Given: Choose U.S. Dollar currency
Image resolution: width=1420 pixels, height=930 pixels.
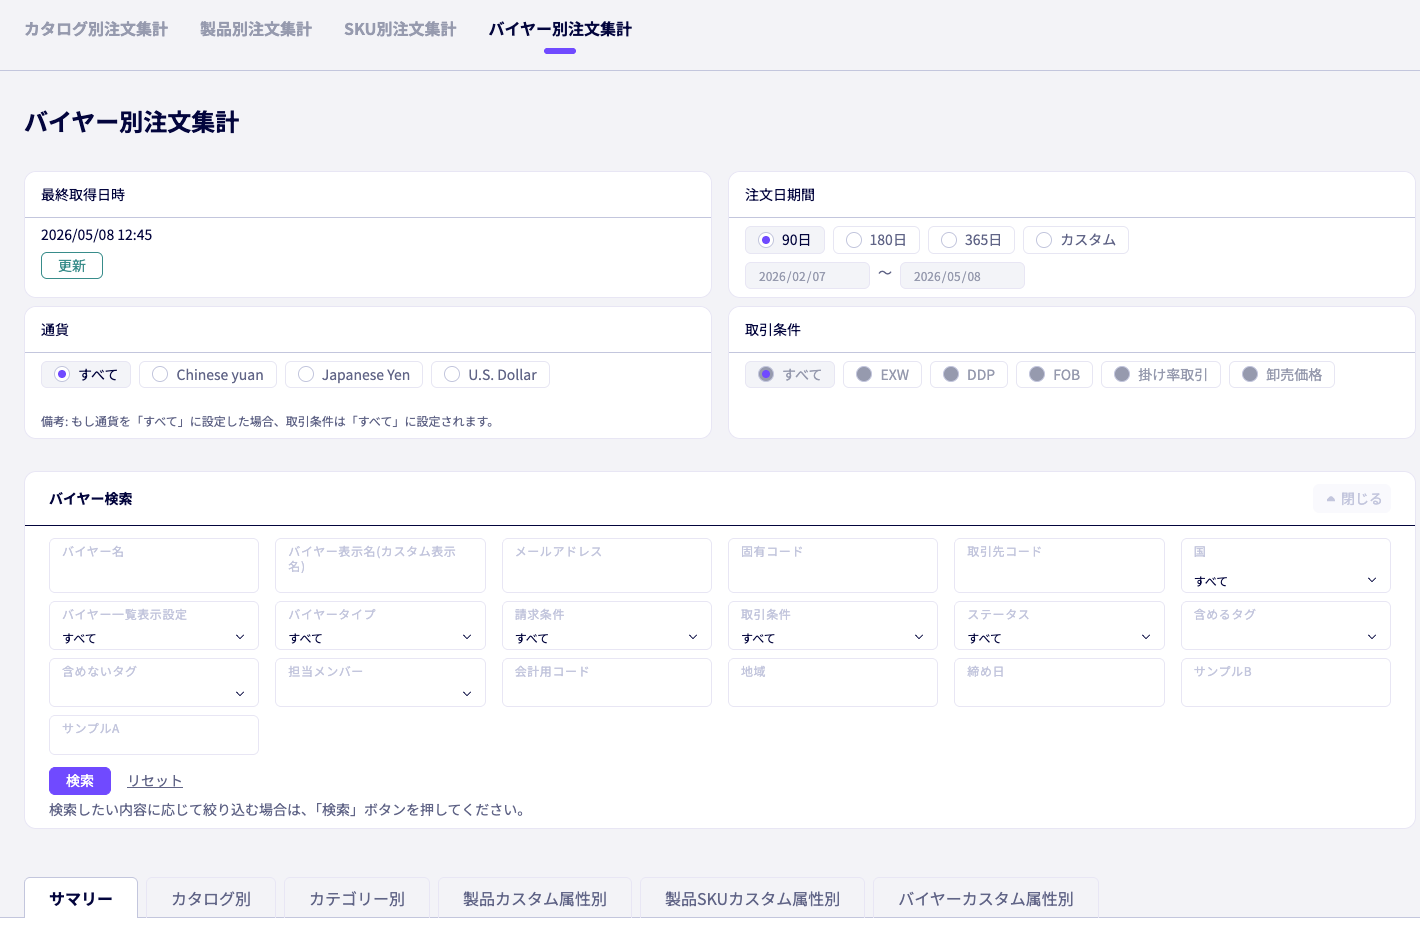Looking at the screenshot, I should point(490,375).
